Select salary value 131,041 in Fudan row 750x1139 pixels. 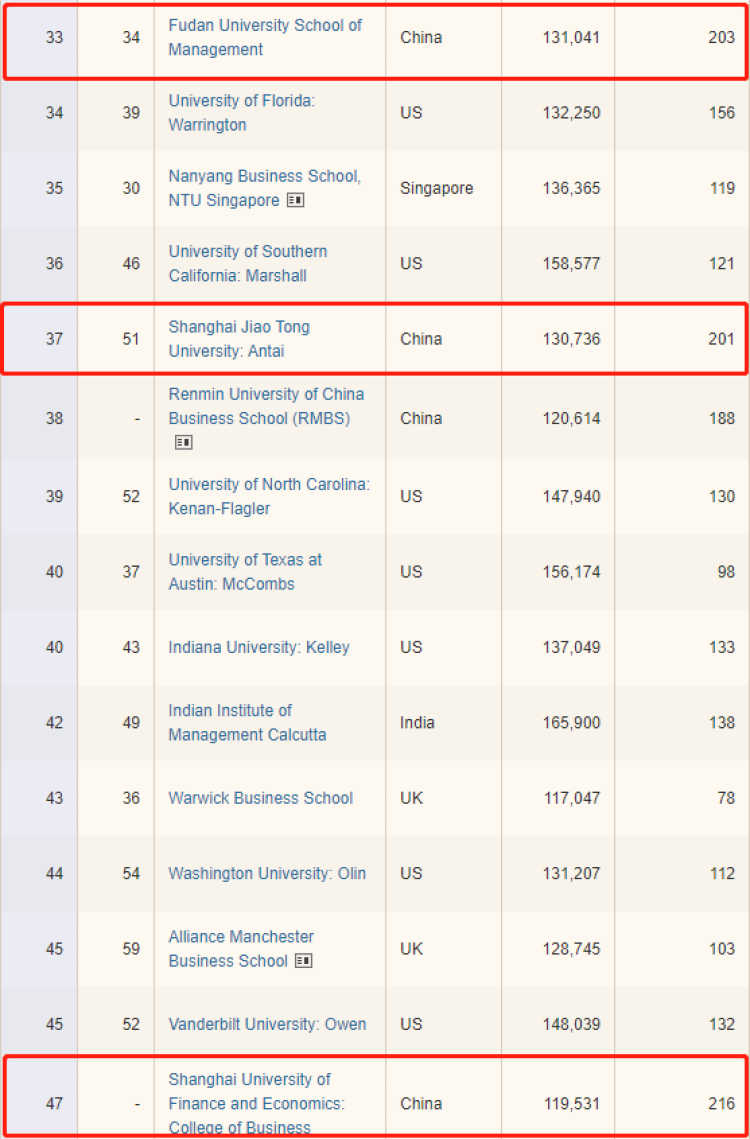(571, 37)
